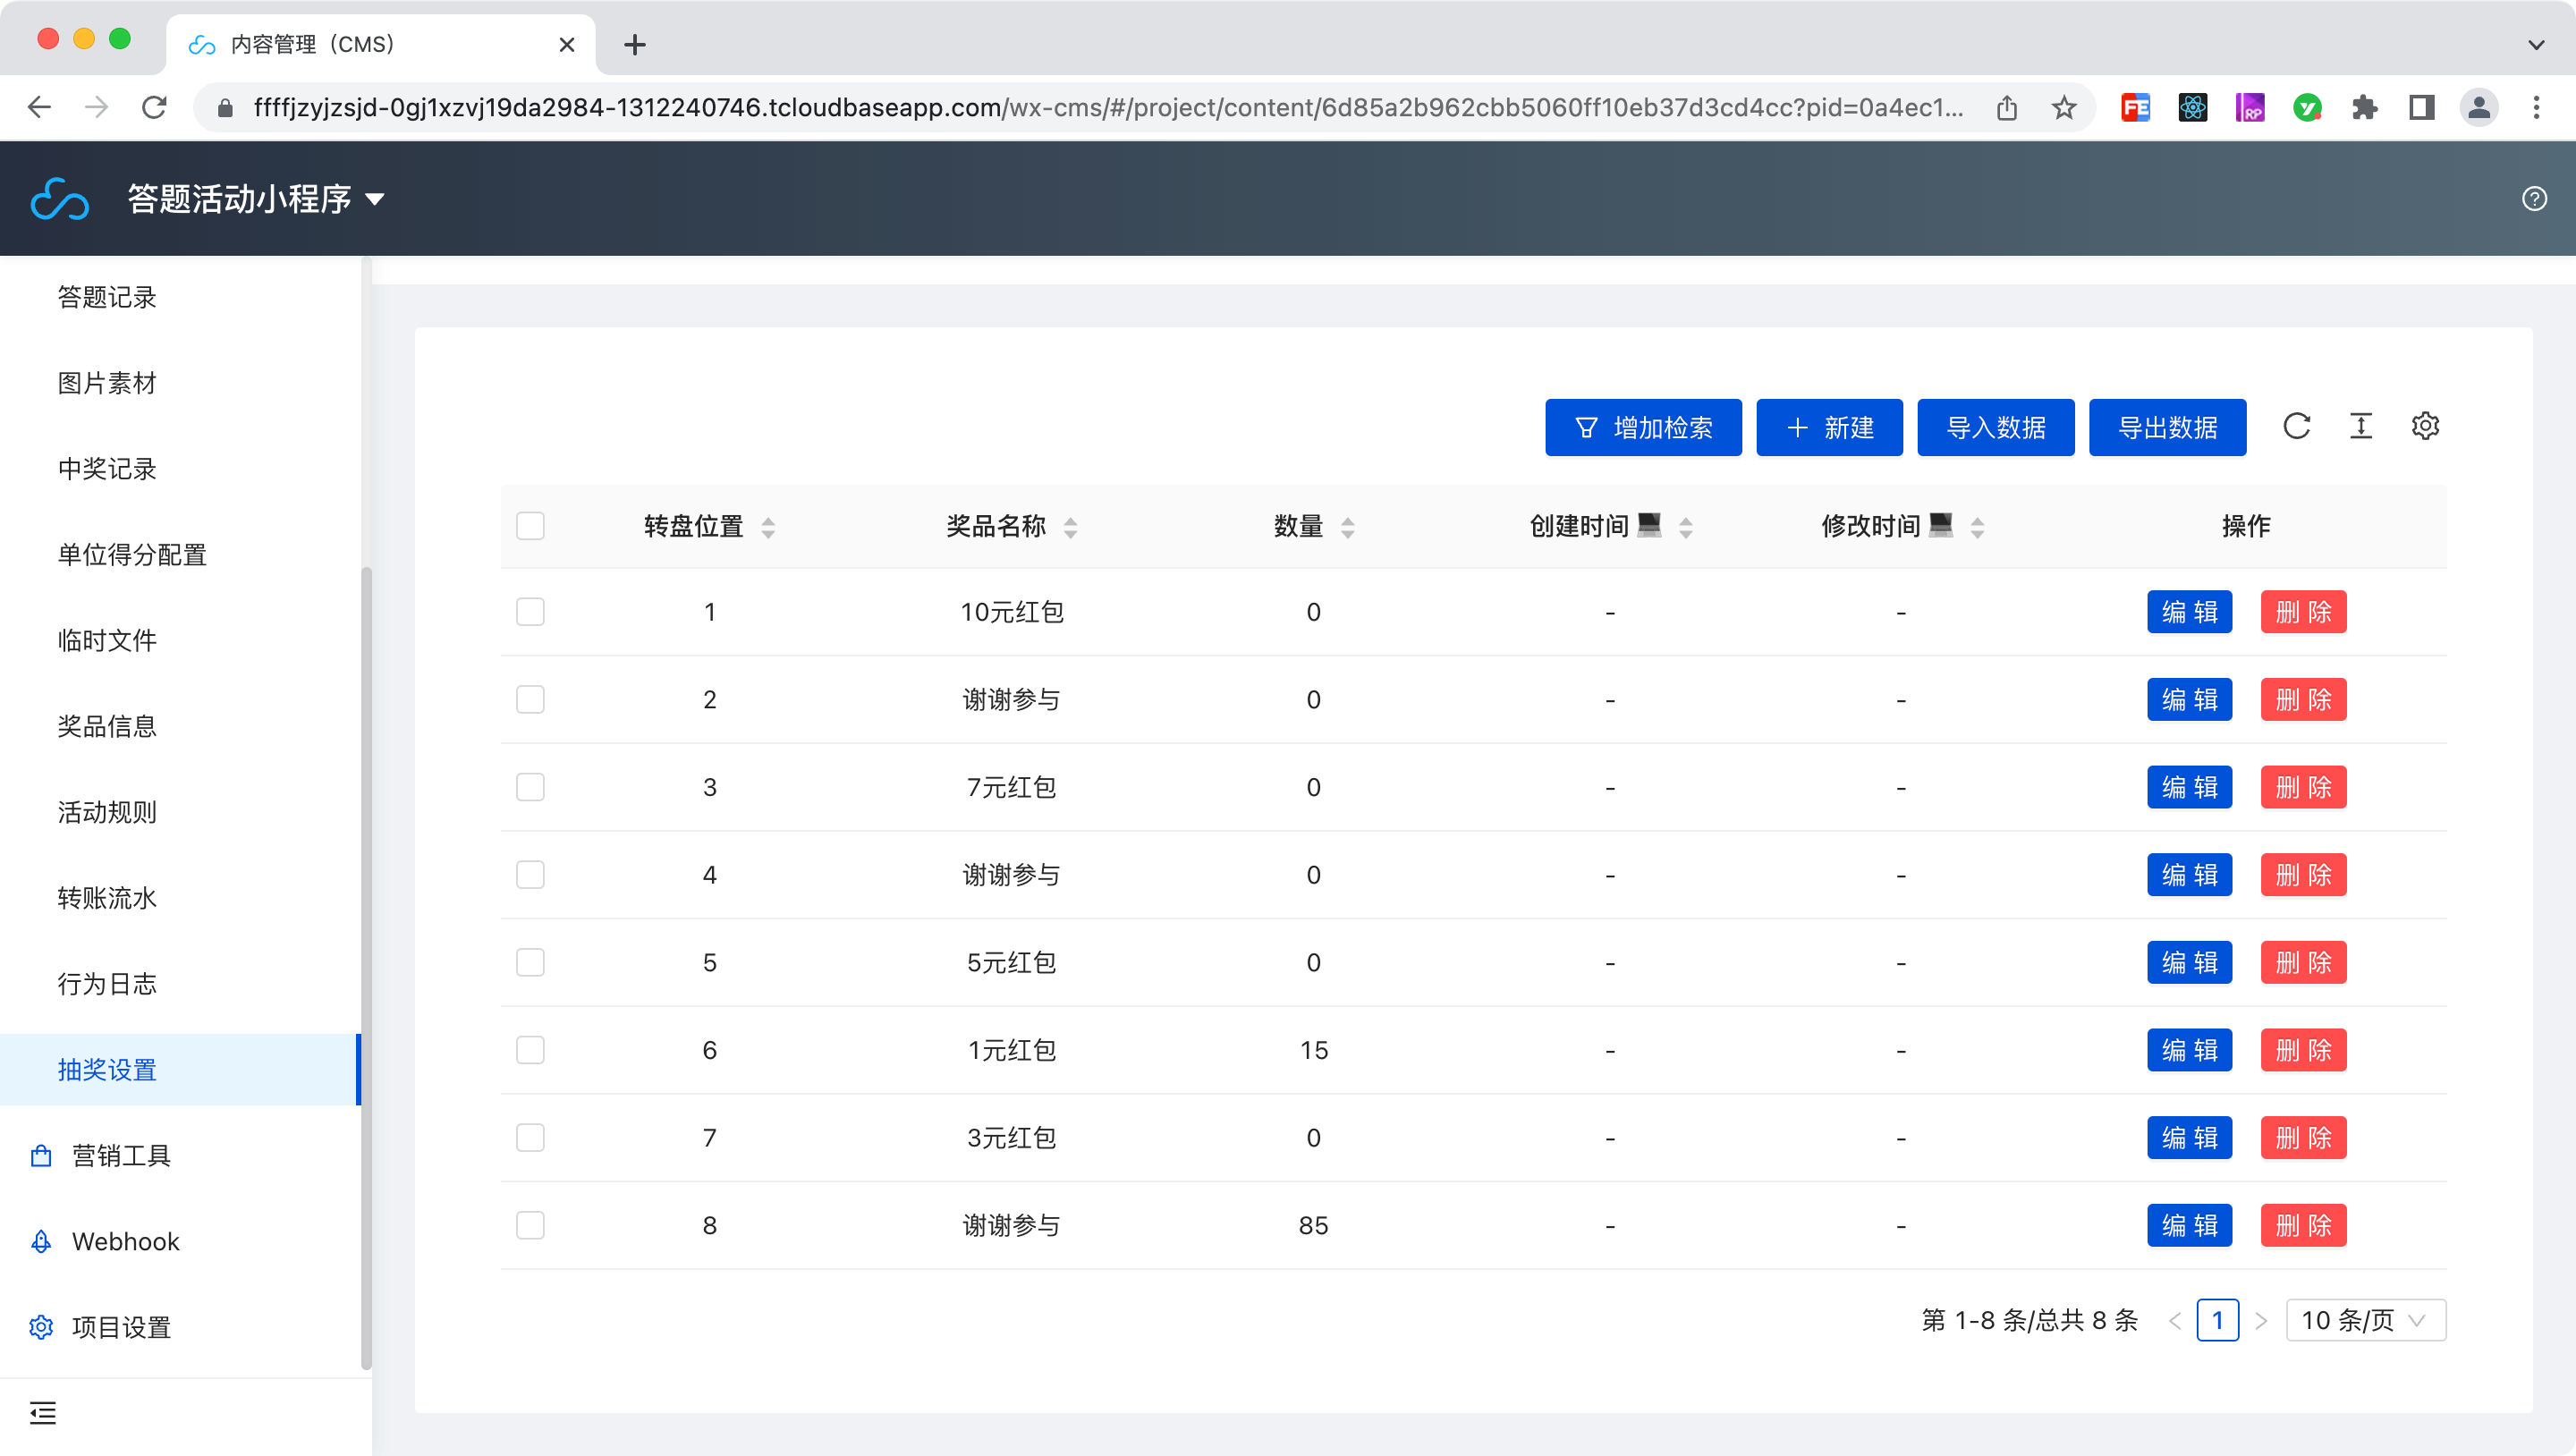Viewport: 2576px width, 1456px height.
Task: Click the 新建 button
Action: pos(1829,428)
